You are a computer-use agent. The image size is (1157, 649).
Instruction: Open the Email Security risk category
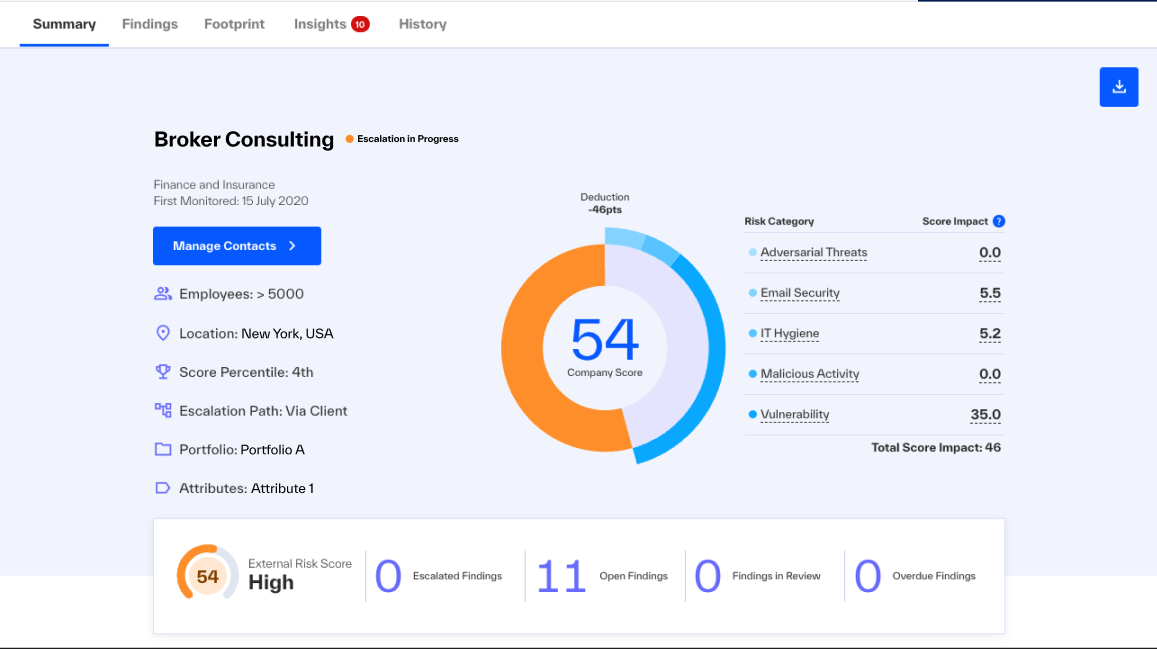pyautogui.click(x=800, y=293)
